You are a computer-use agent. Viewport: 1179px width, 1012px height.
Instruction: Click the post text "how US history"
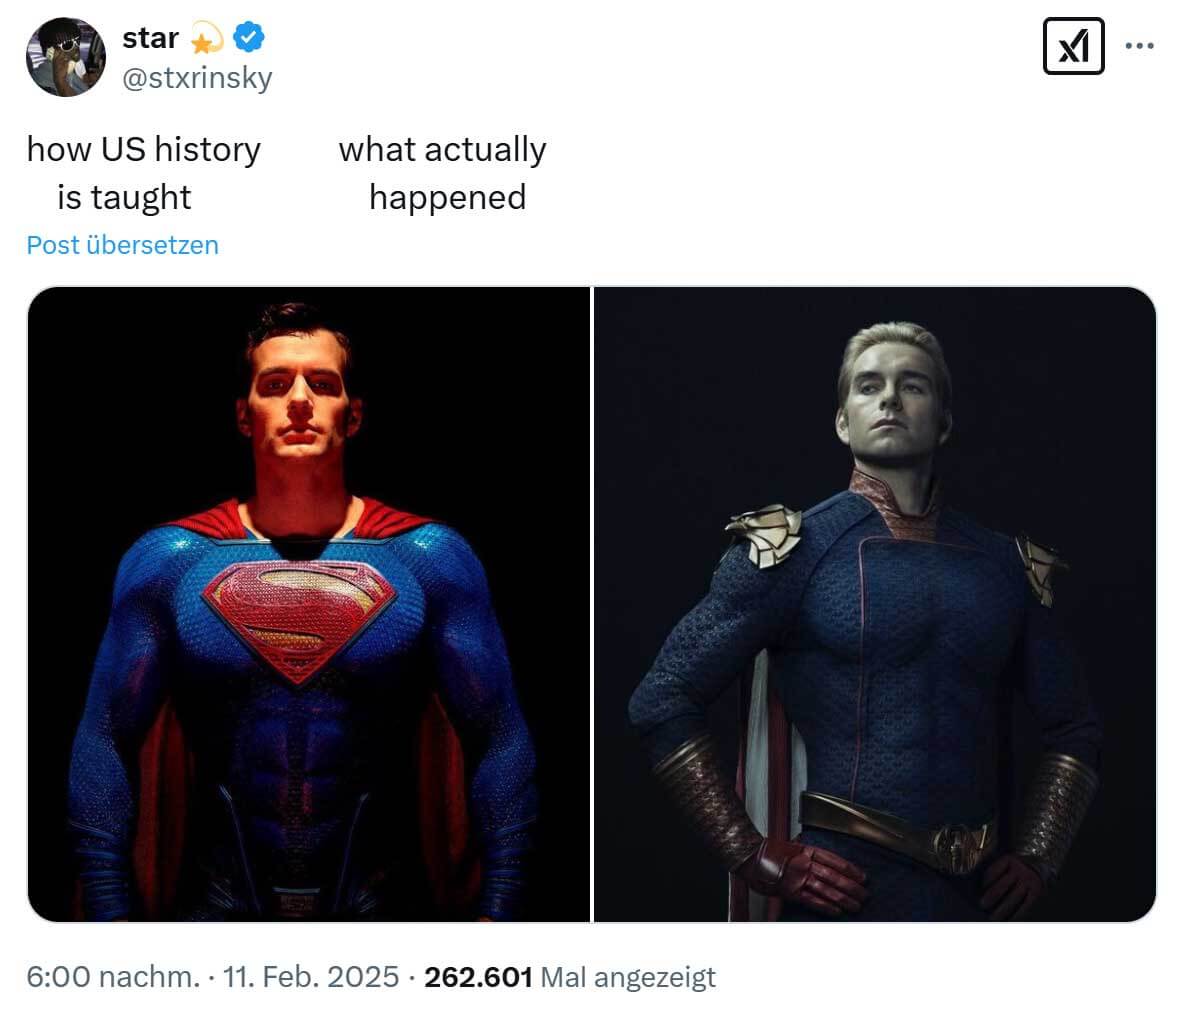(x=144, y=149)
